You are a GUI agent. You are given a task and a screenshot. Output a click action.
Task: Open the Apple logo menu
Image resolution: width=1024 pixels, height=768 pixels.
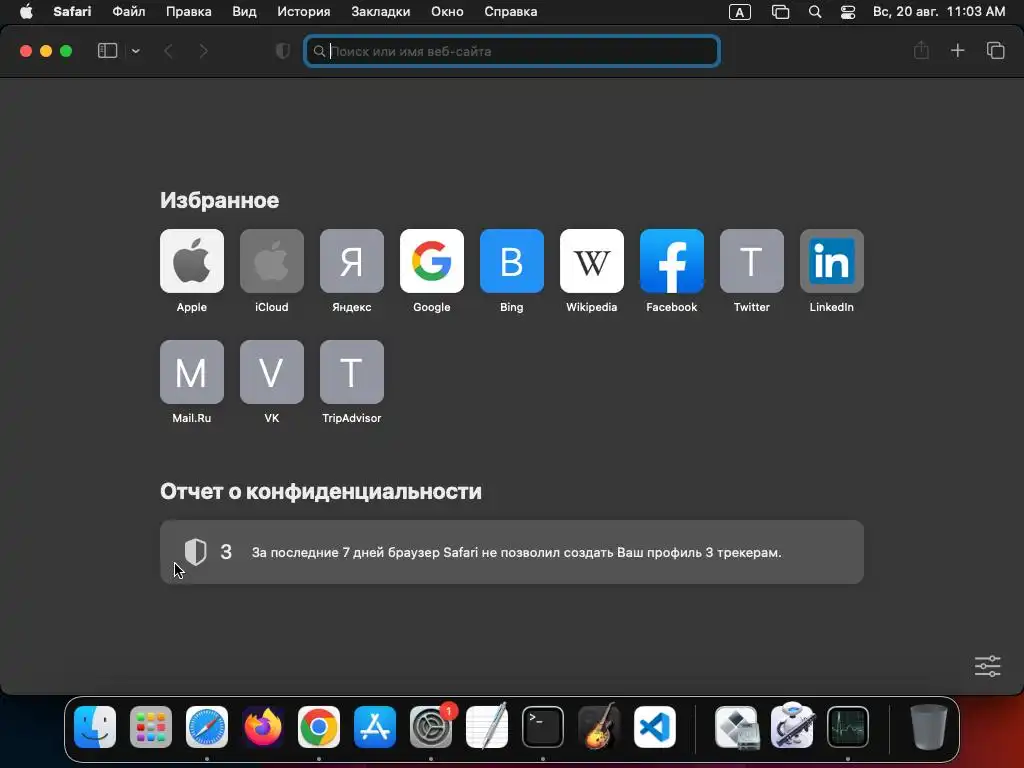26,12
